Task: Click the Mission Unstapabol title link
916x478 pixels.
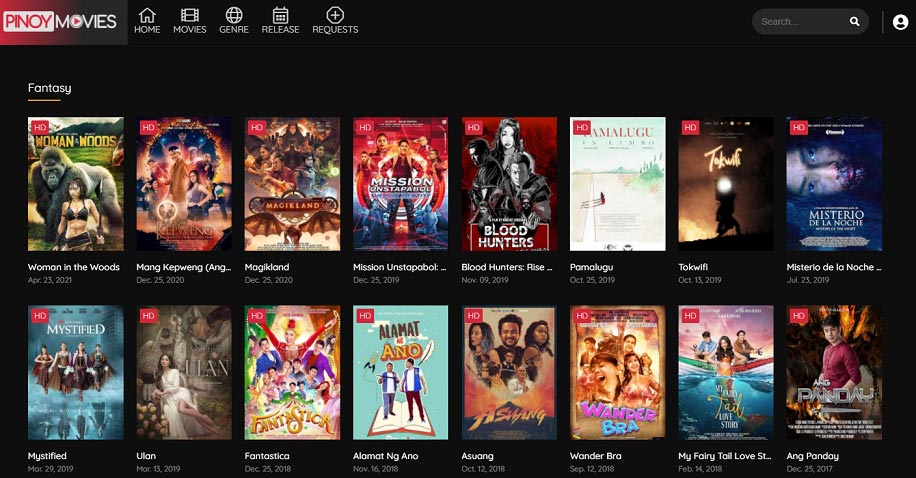Action: tap(400, 267)
